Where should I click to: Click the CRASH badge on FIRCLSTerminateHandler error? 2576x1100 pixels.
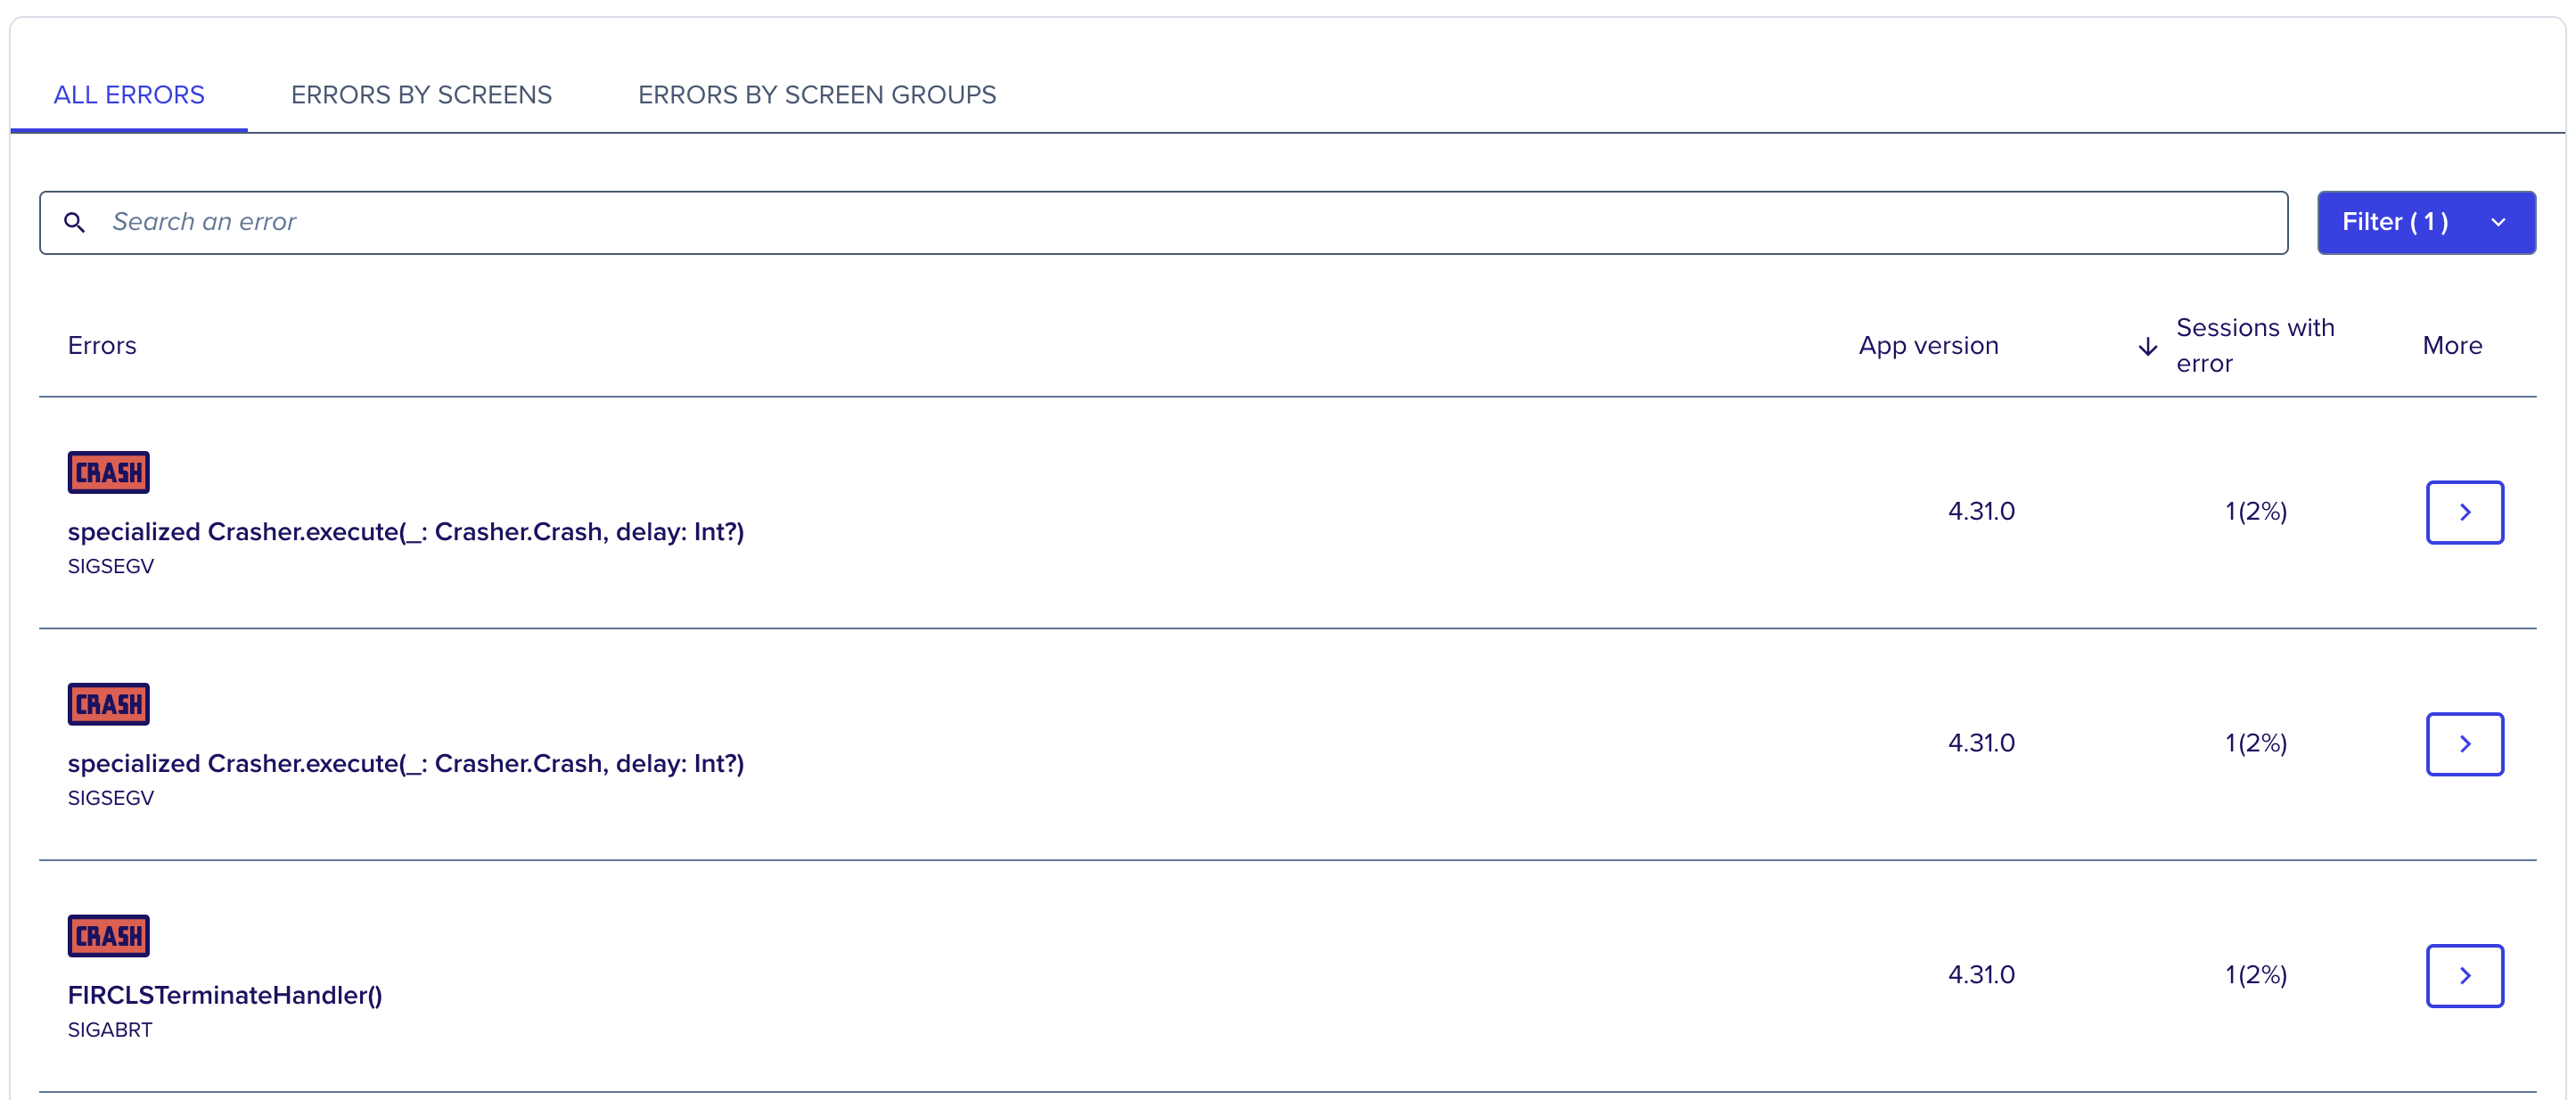coord(109,936)
